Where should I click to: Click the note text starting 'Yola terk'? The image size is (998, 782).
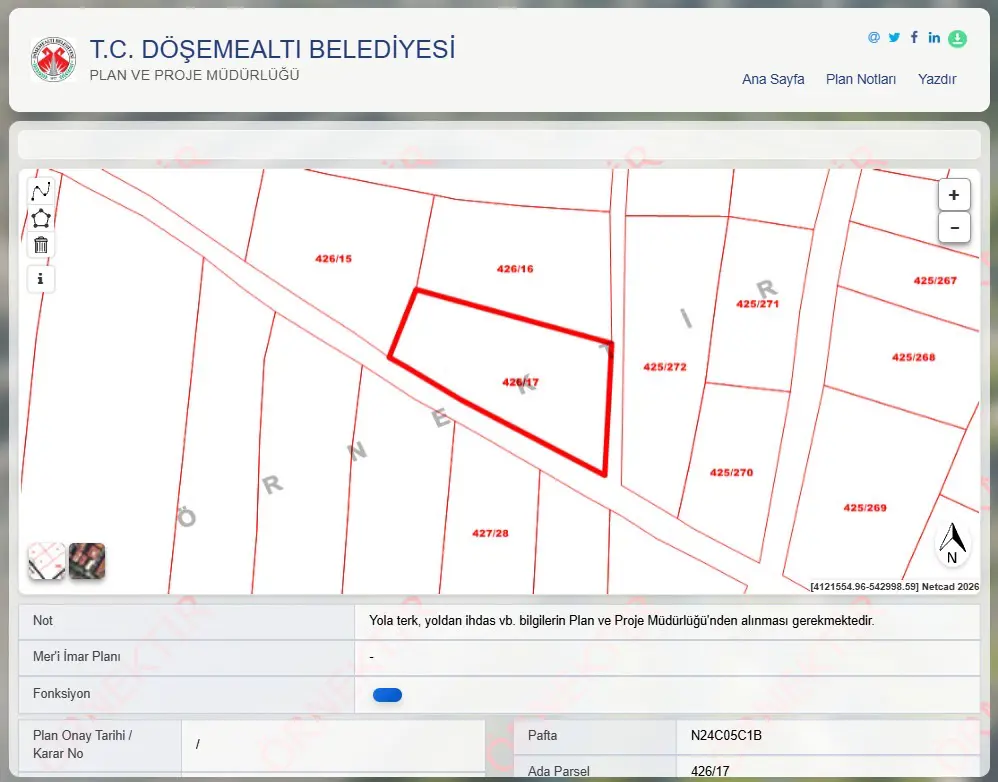(622, 620)
